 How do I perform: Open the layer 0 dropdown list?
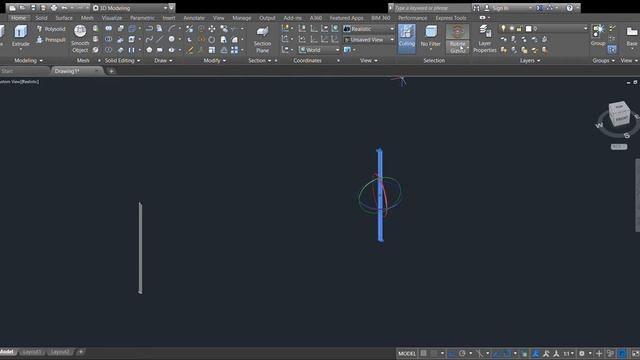pyautogui.click(x=543, y=28)
